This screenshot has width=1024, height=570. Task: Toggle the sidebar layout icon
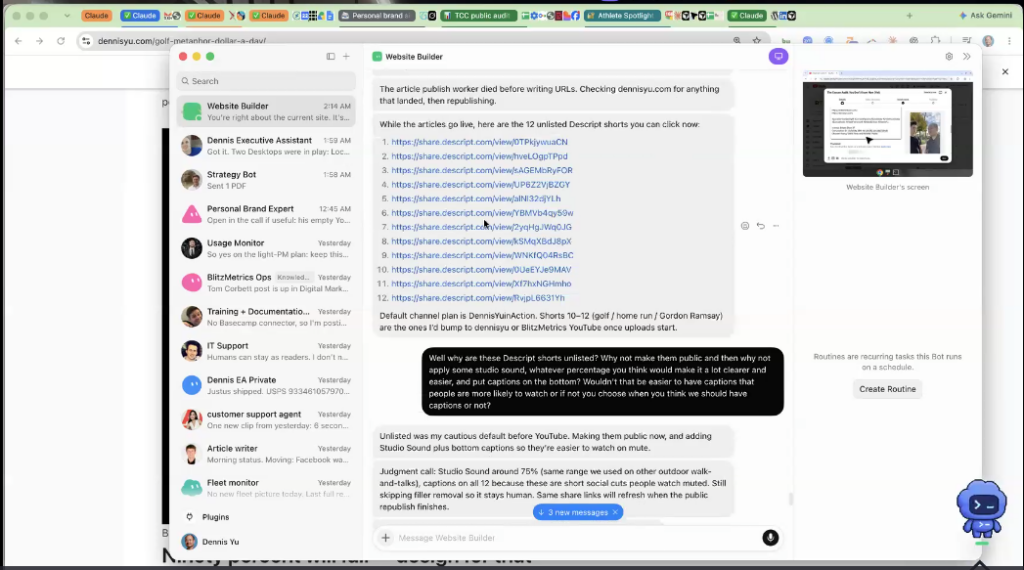(x=330, y=56)
